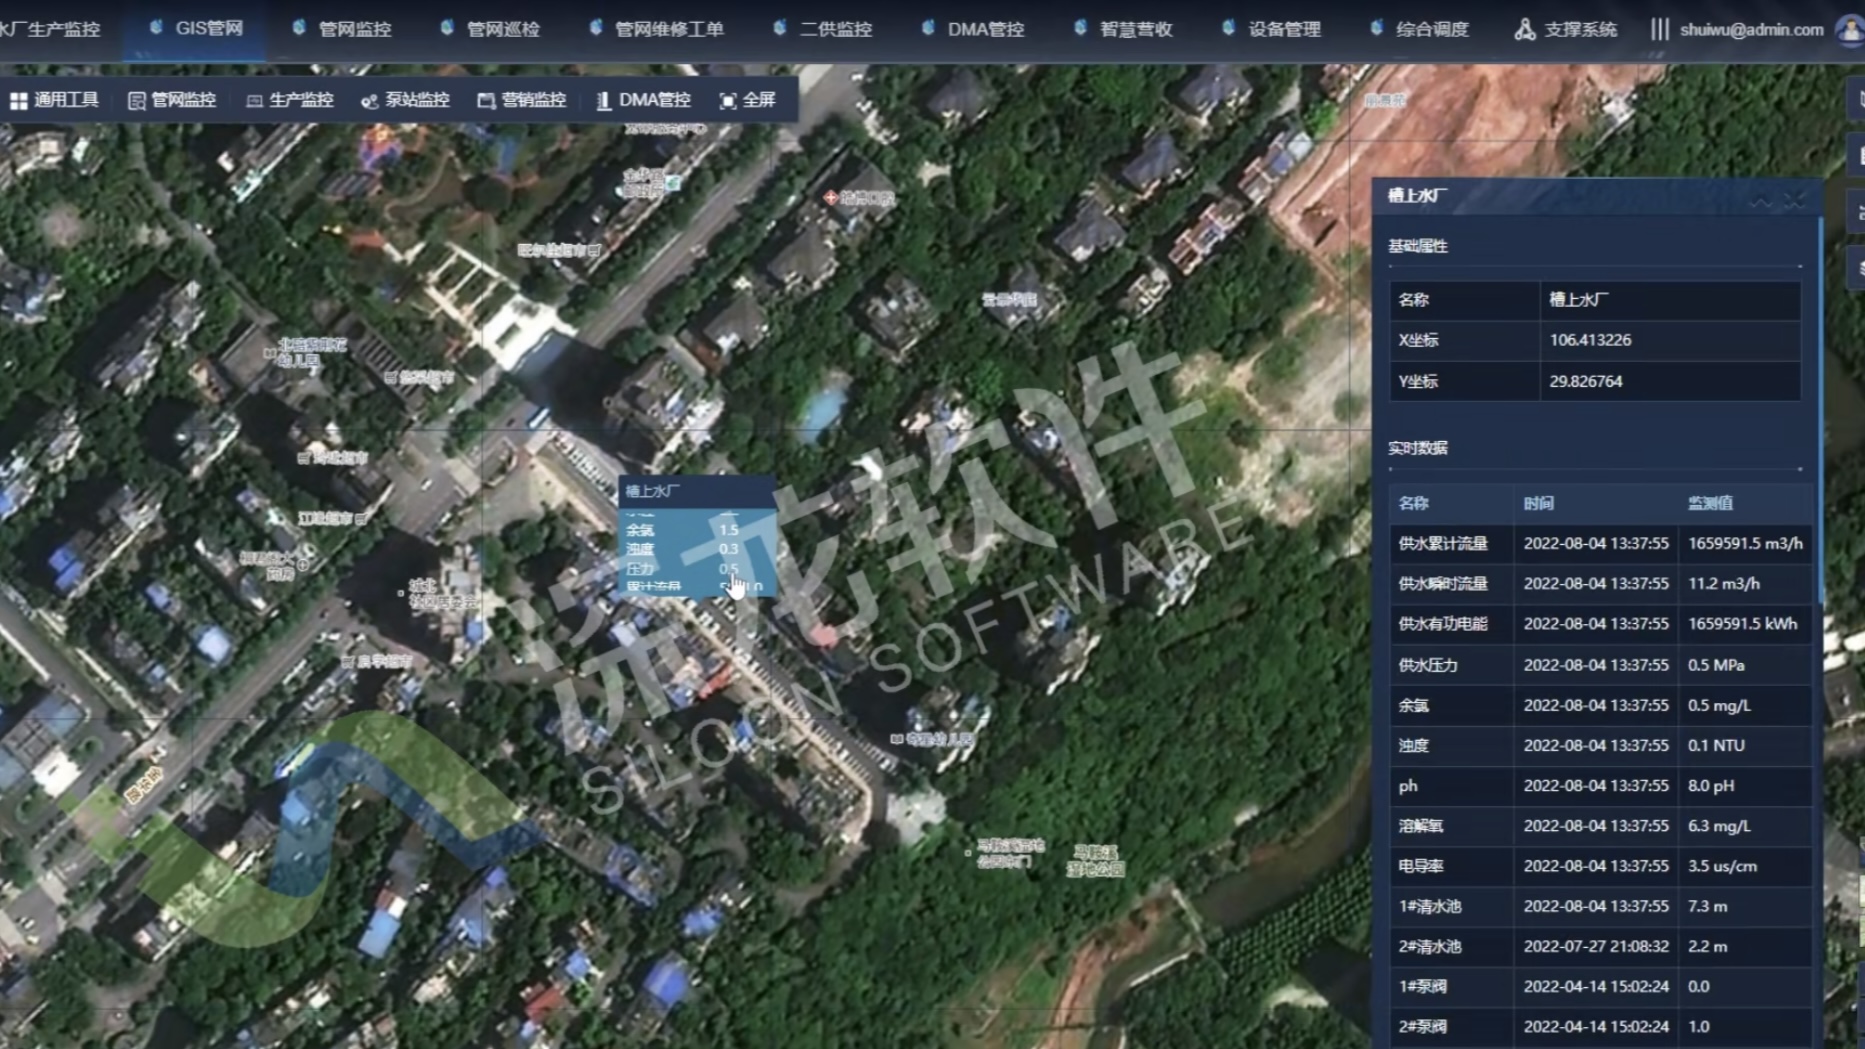Image resolution: width=1865 pixels, height=1049 pixels.
Task: Select the 生产监控 monitor icon
Action: (x=255, y=101)
